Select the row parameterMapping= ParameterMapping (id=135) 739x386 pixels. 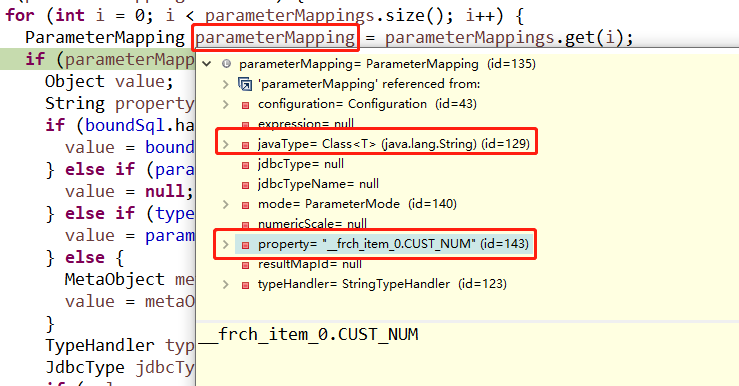coord(387,64)
